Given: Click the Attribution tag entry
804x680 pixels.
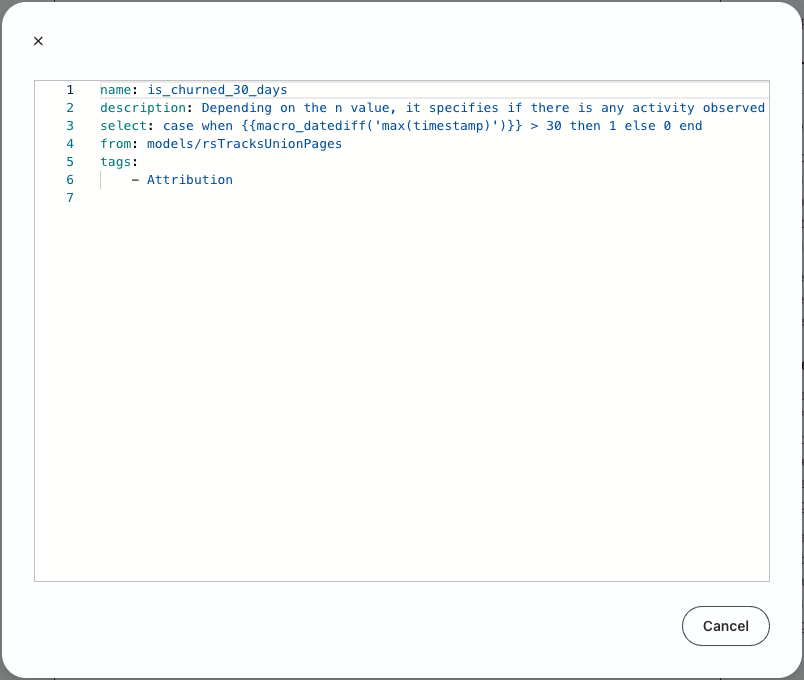Looking at the screenshot, I should tap(190, 179).
